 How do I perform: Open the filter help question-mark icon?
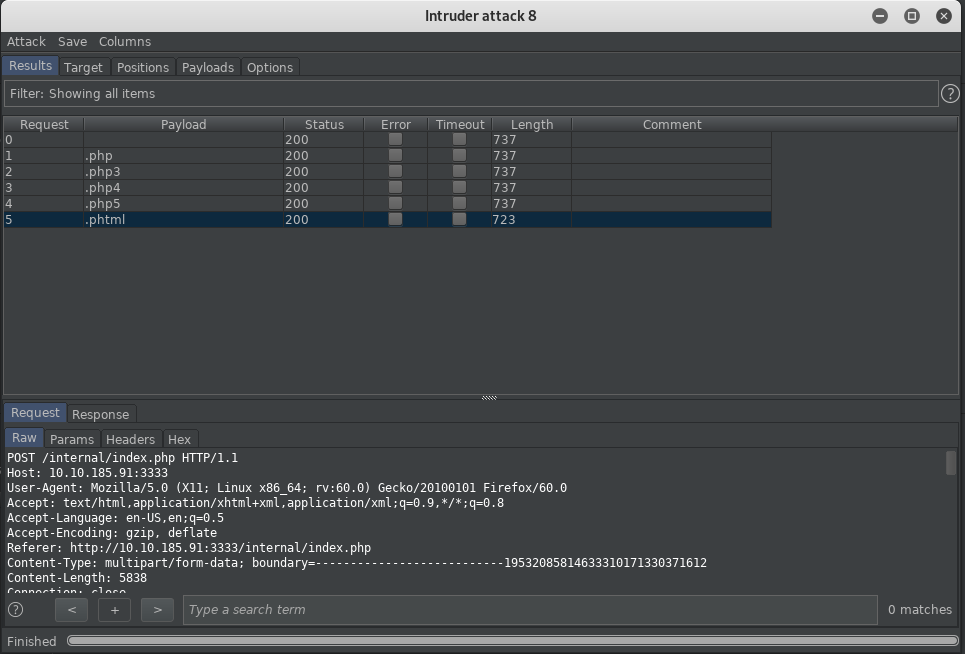coord(950,94)
